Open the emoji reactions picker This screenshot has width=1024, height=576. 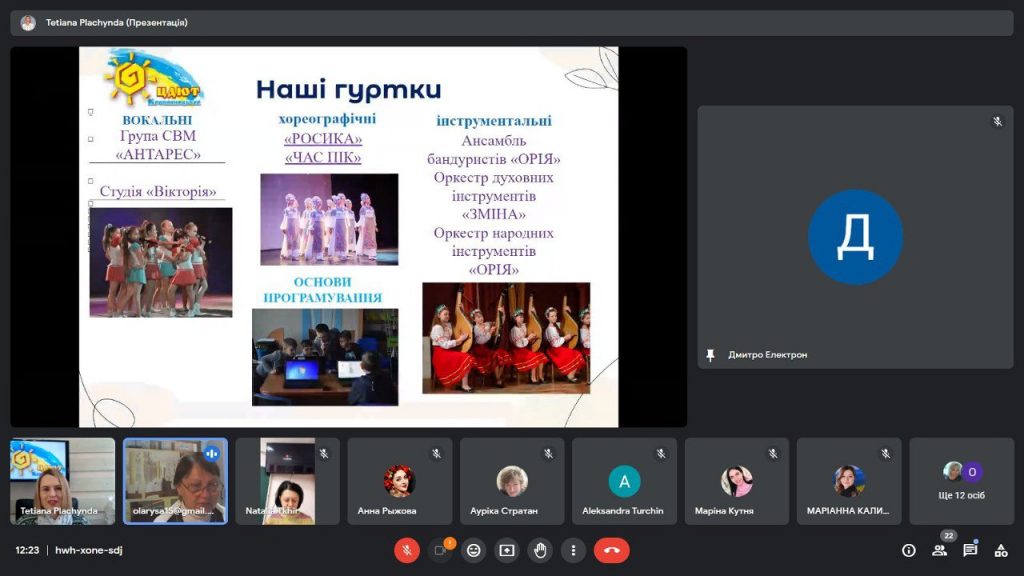(x=474, y=550)
